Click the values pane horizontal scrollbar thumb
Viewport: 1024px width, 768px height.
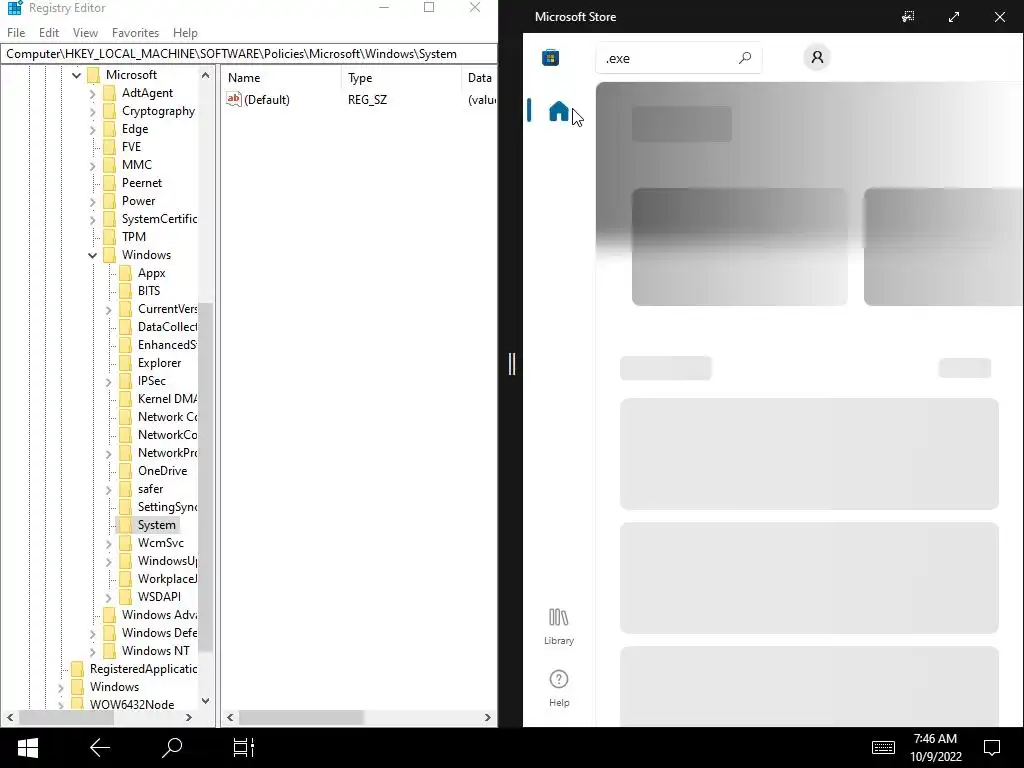(x=300, y=717)
